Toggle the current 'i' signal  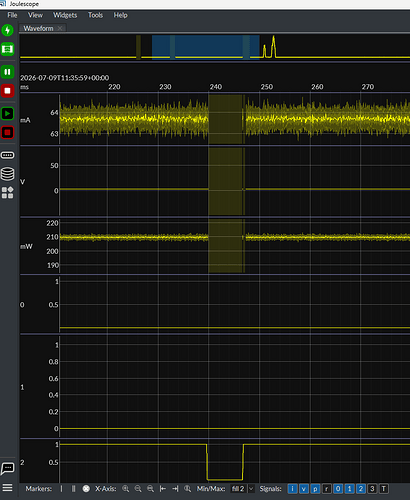(292, 489)
